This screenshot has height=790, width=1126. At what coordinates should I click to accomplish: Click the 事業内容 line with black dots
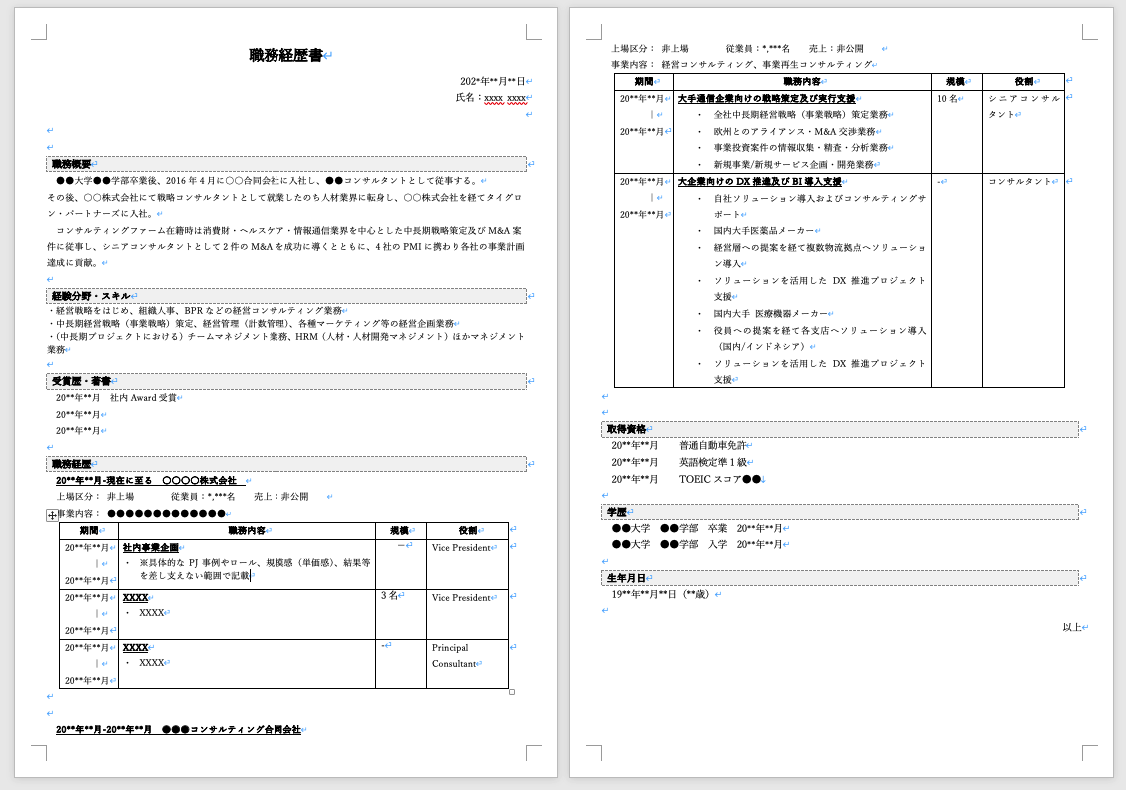click(x=142, y=514)
